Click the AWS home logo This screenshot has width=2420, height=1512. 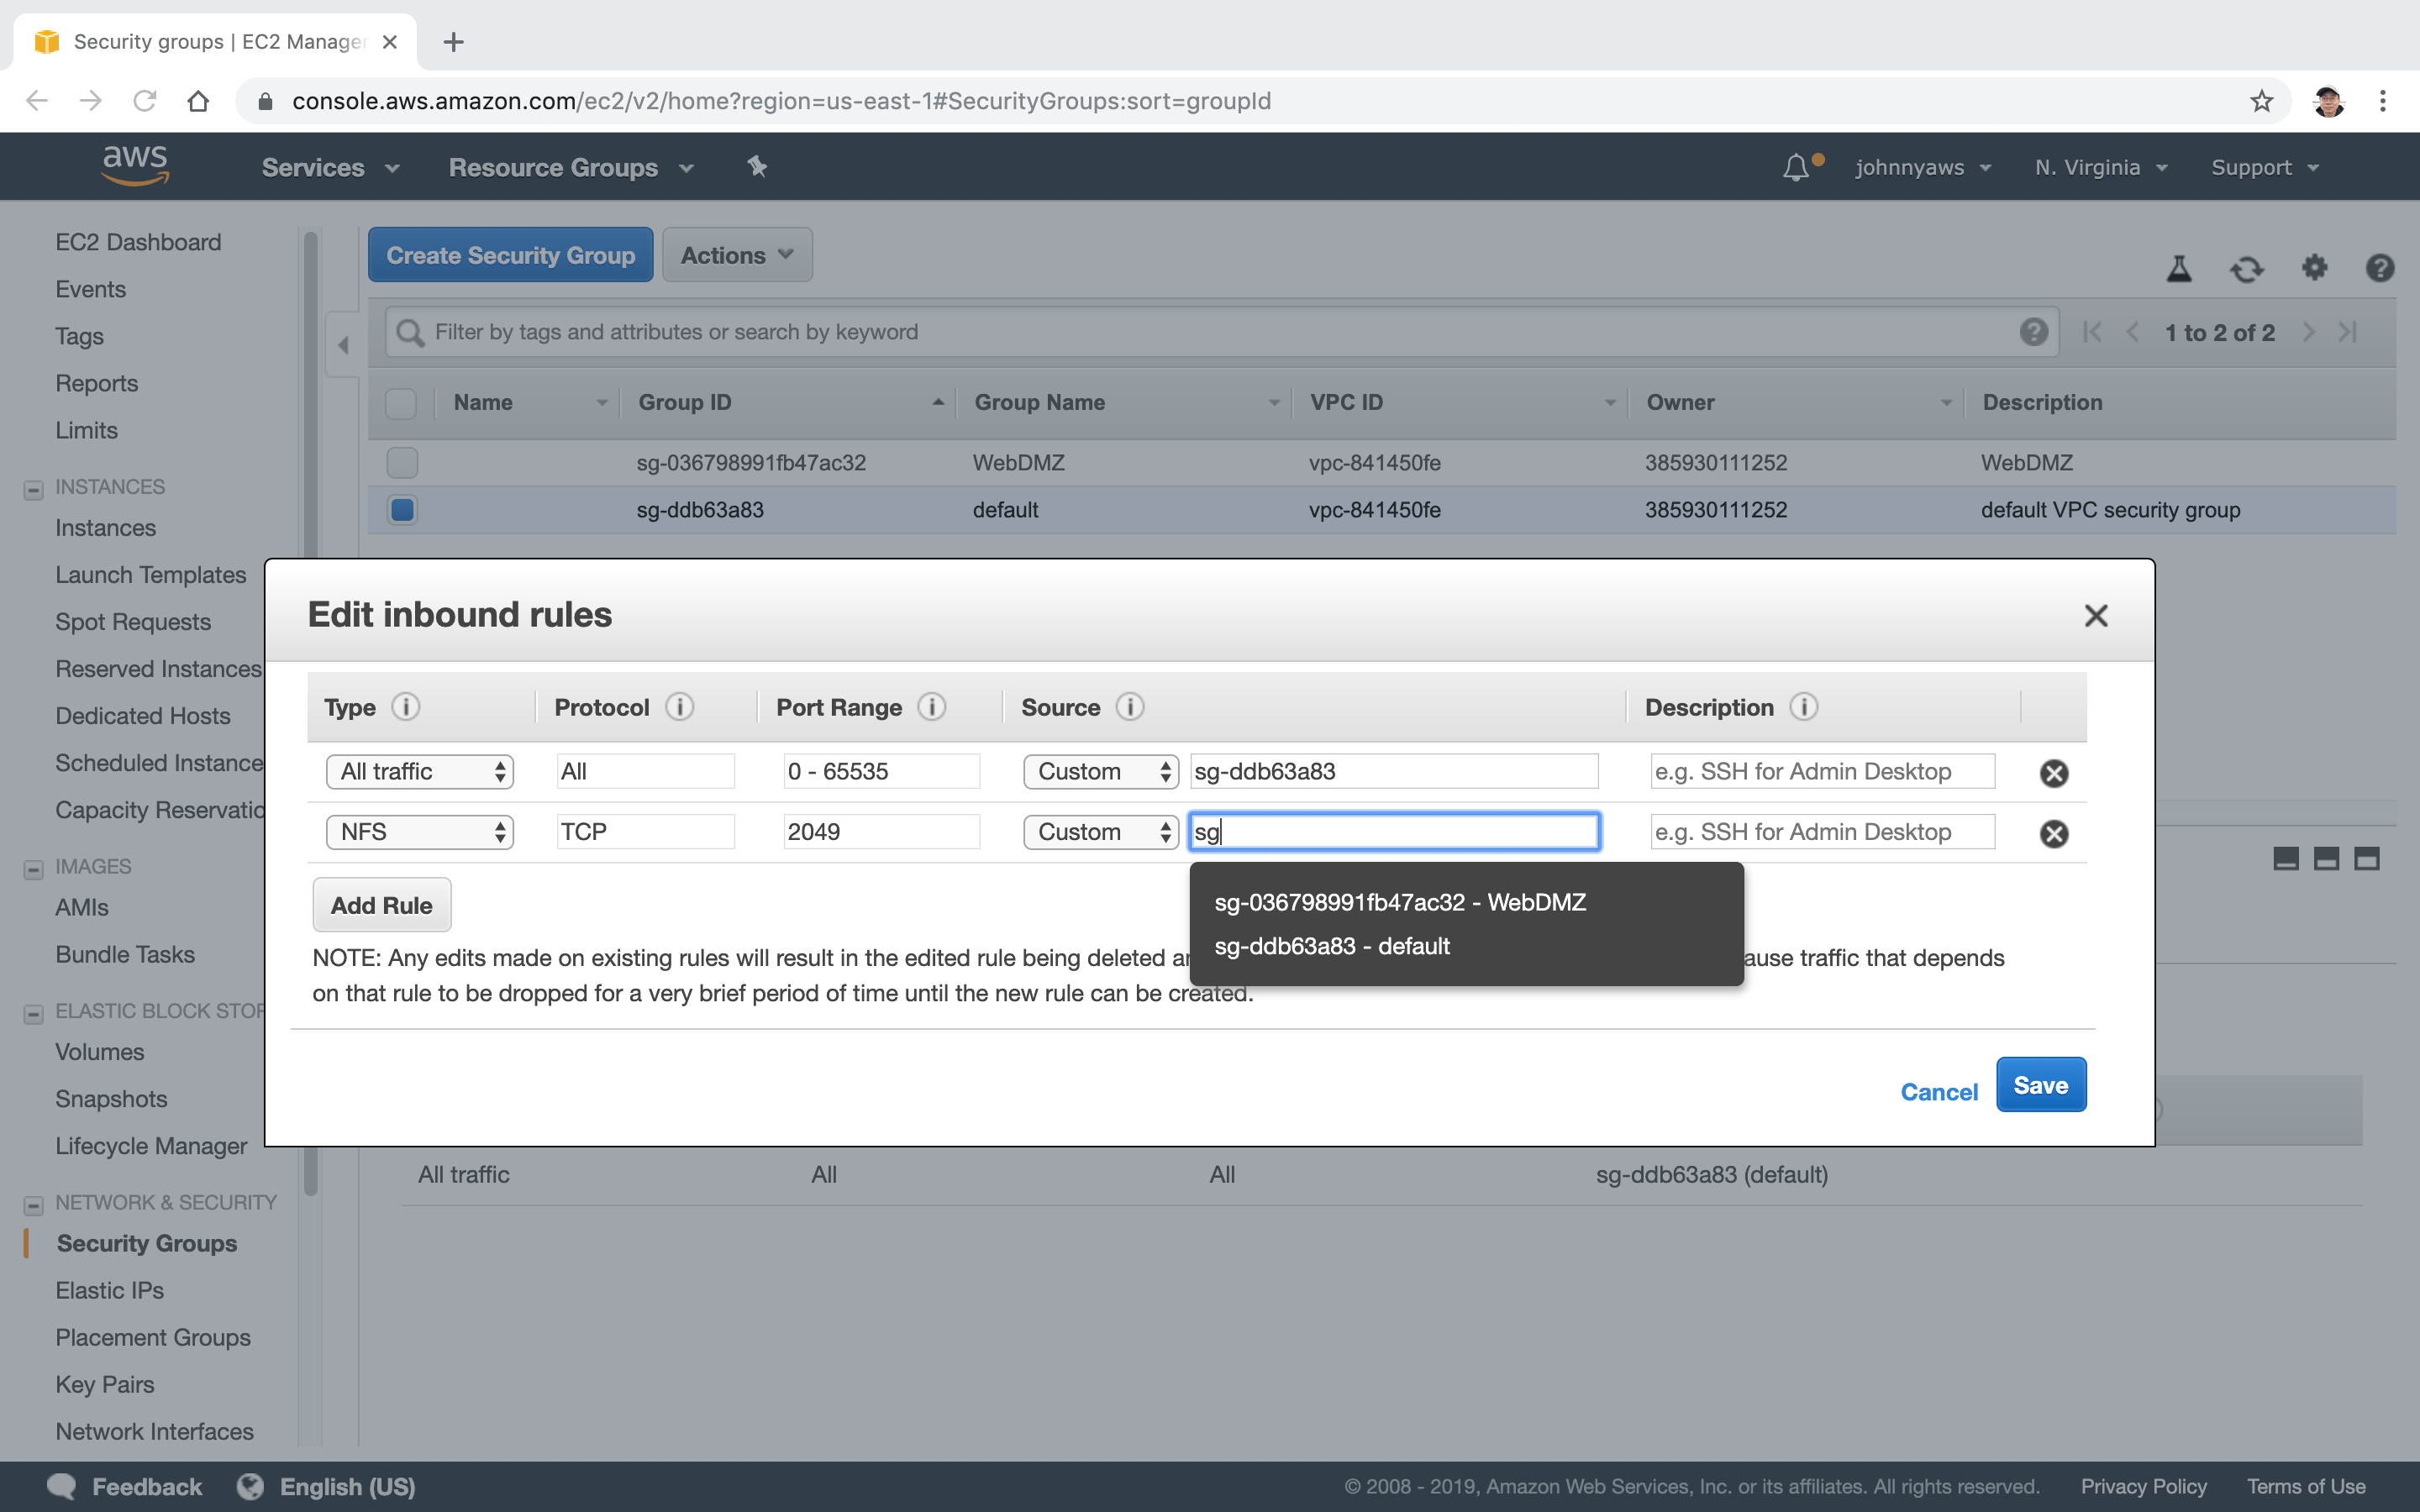click(133, 165)
